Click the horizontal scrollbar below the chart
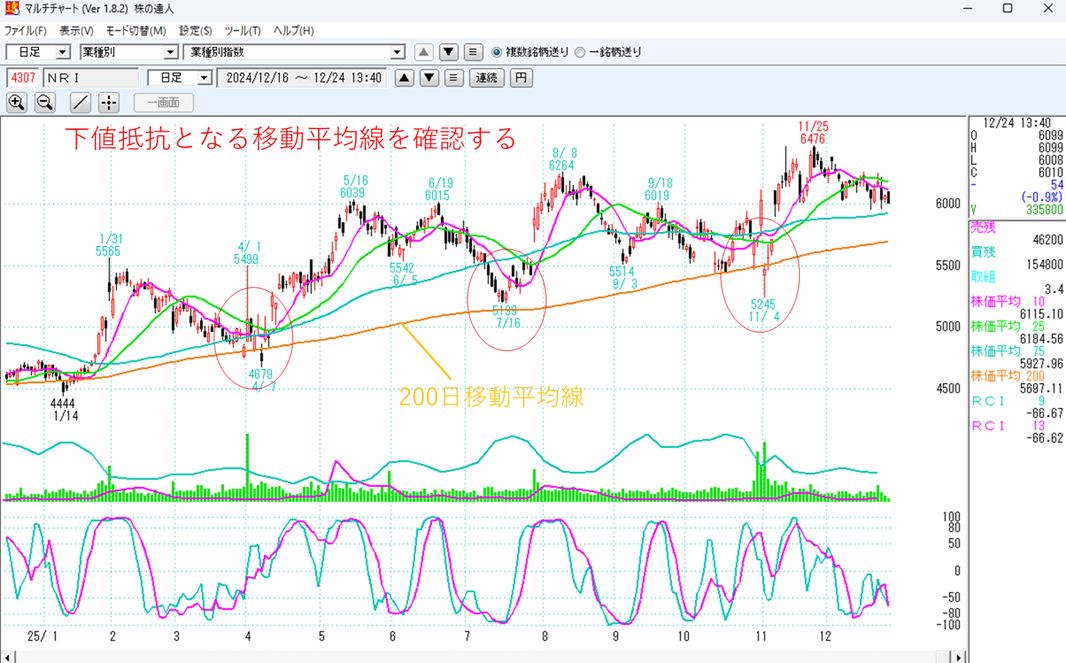 tap(480, 656)
